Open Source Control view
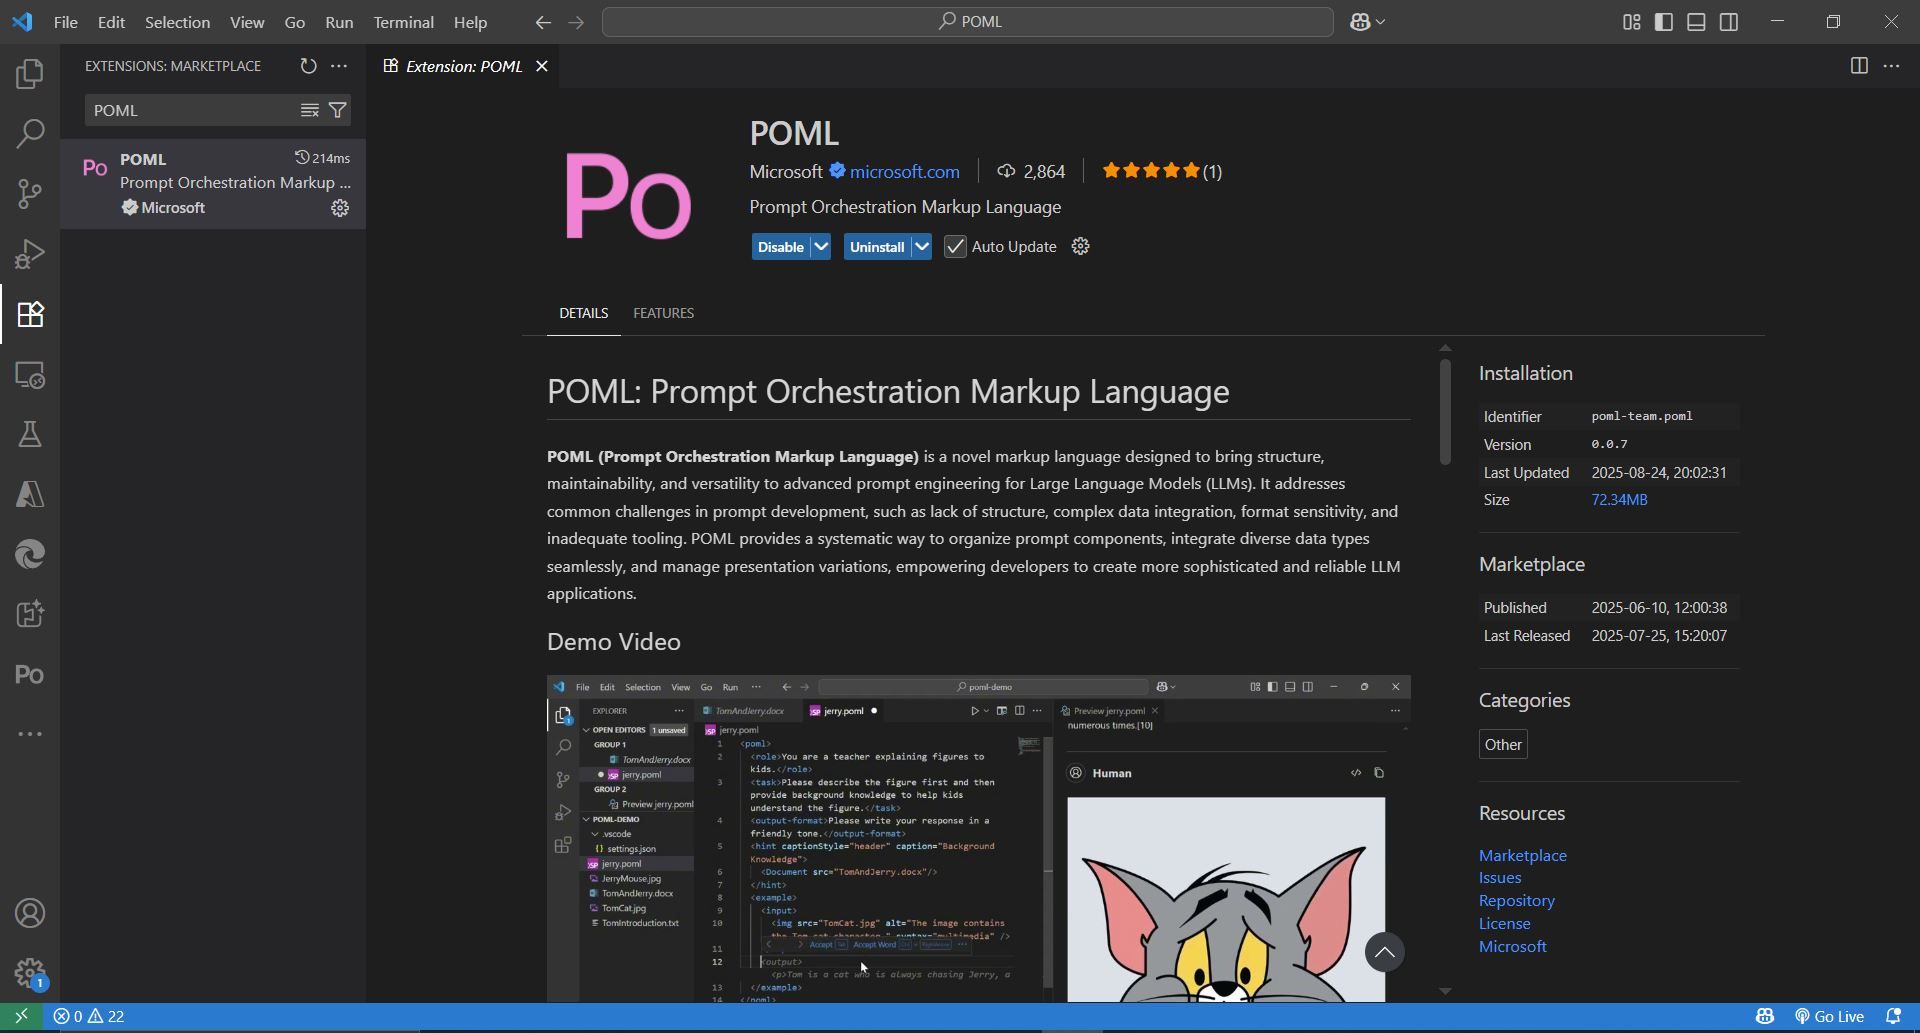 [x=30, y=193]
